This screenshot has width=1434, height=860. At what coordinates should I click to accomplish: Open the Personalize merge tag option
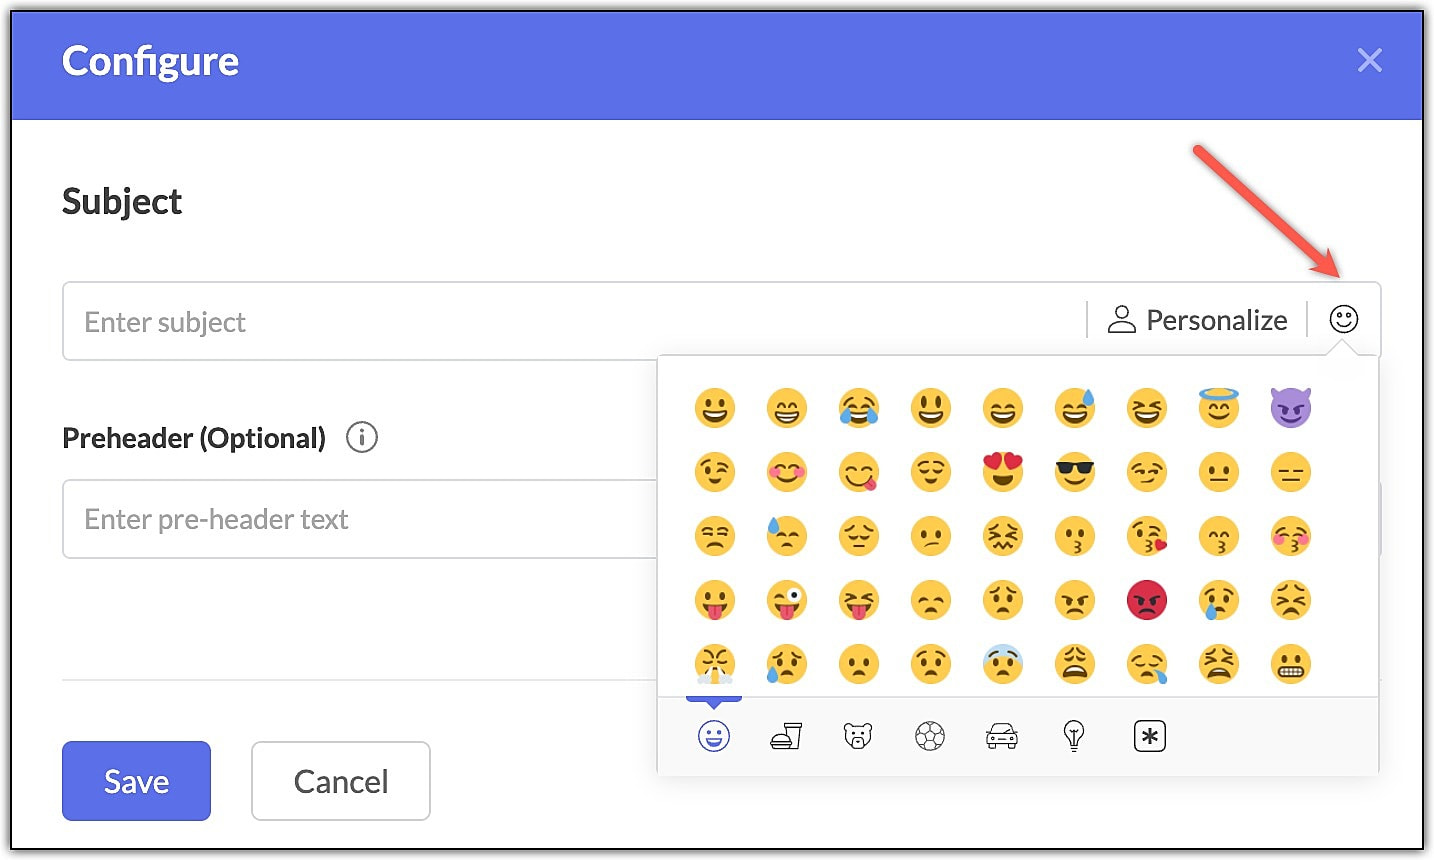(1198, 320)
